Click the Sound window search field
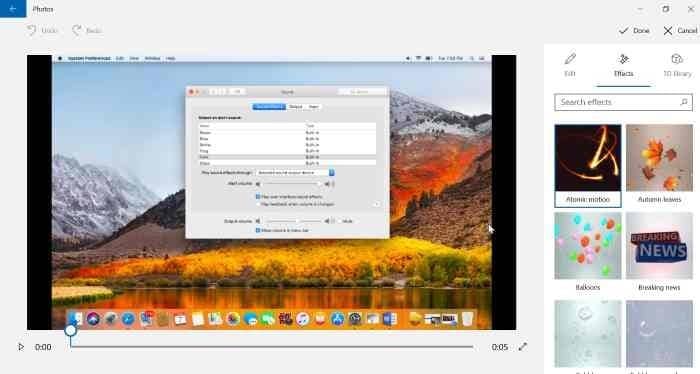The width and height of the screenshot is (700, 374). (362, 91)
